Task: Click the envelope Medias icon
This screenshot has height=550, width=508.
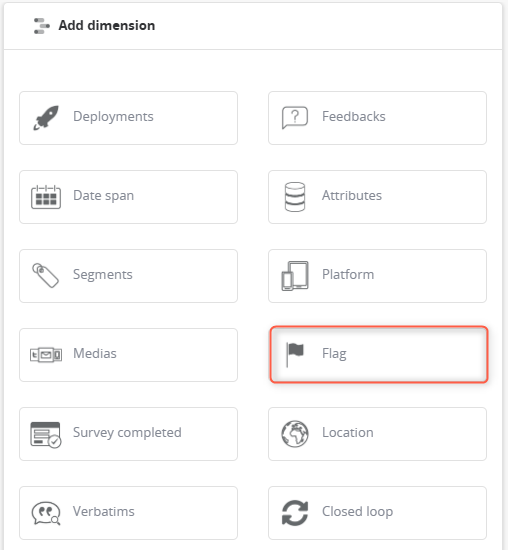Action: [x=46, y=355]
